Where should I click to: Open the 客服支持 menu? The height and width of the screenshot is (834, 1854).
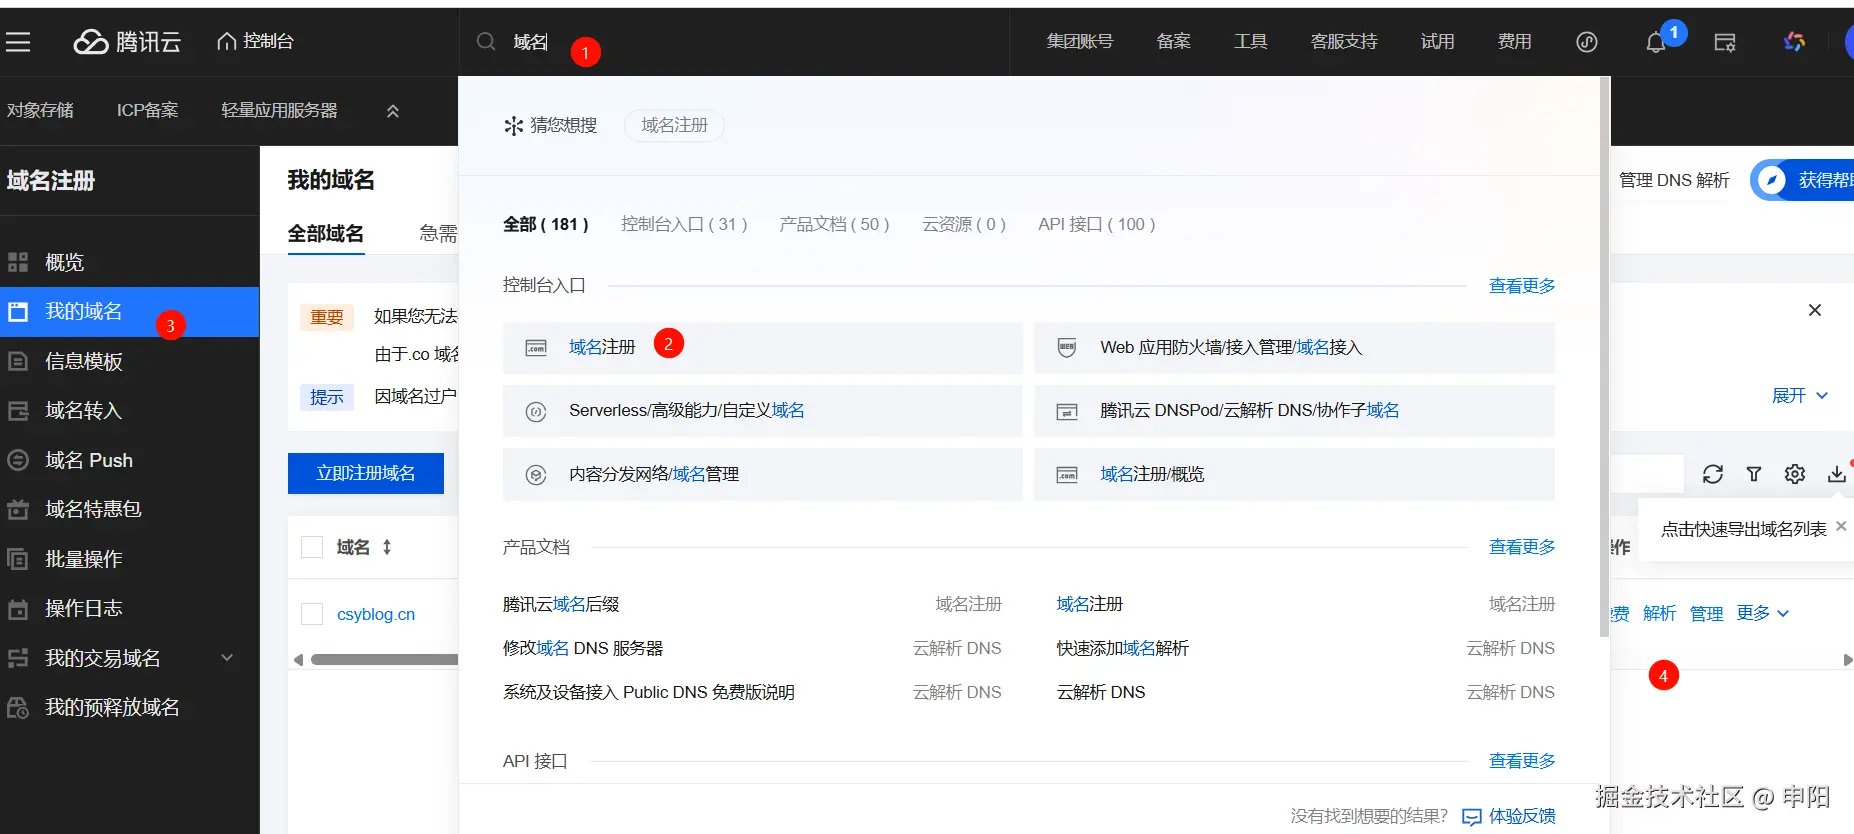tap(1344, 42)
